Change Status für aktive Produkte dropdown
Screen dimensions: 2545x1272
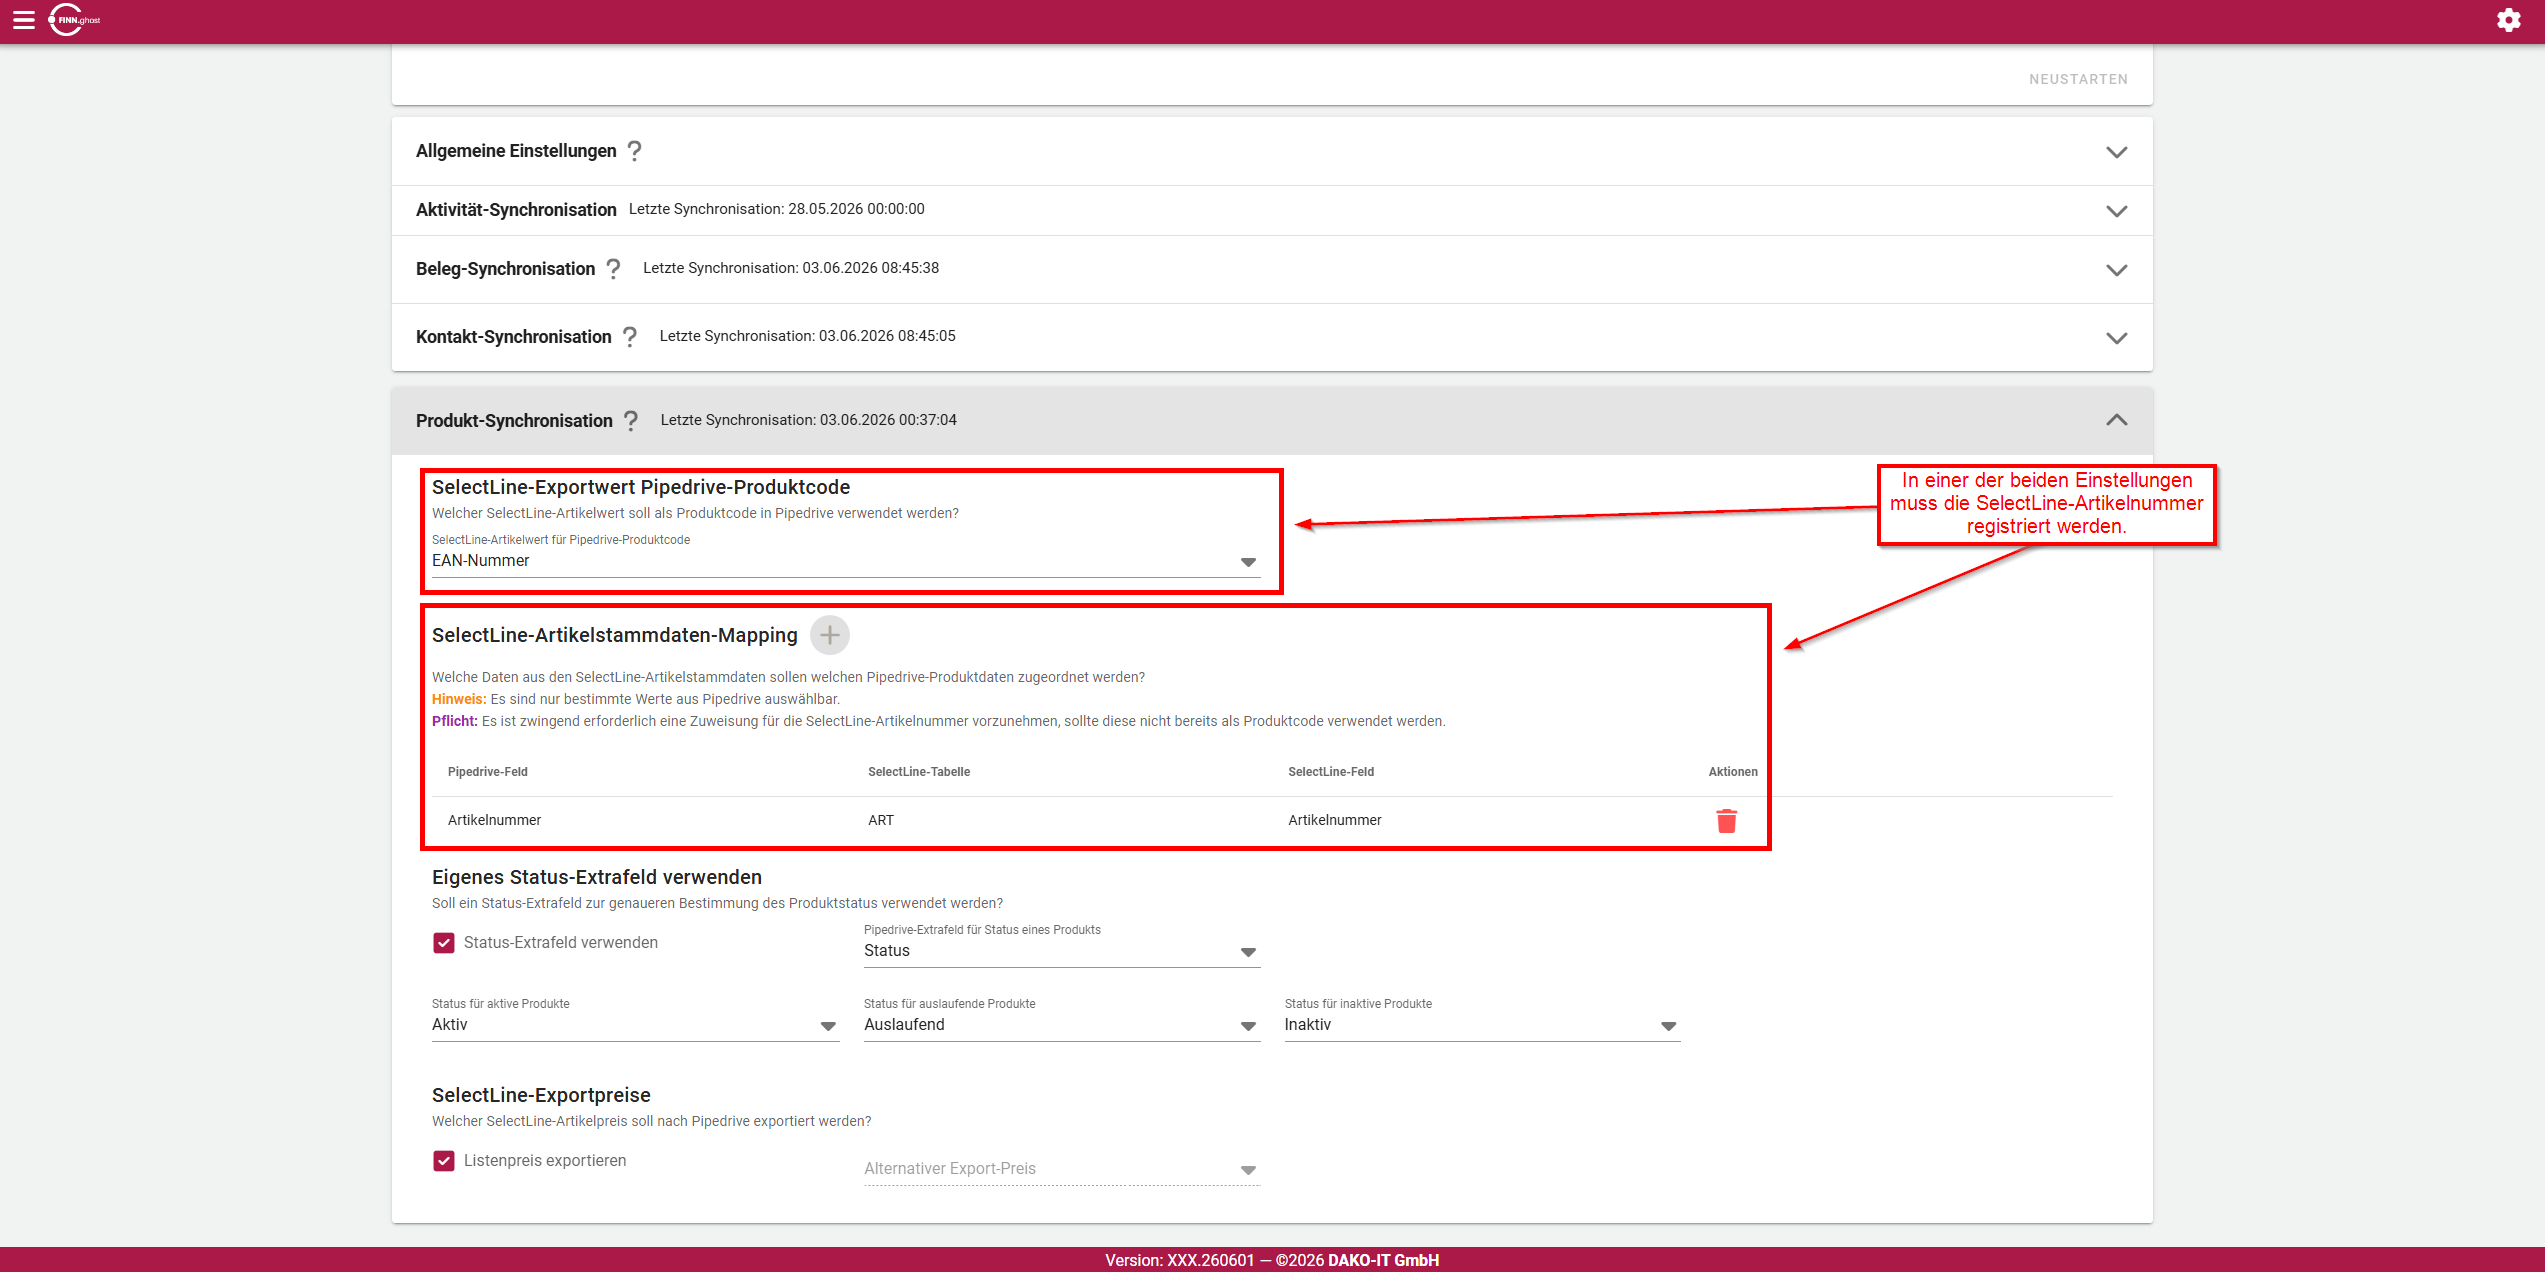point(635,1025)
